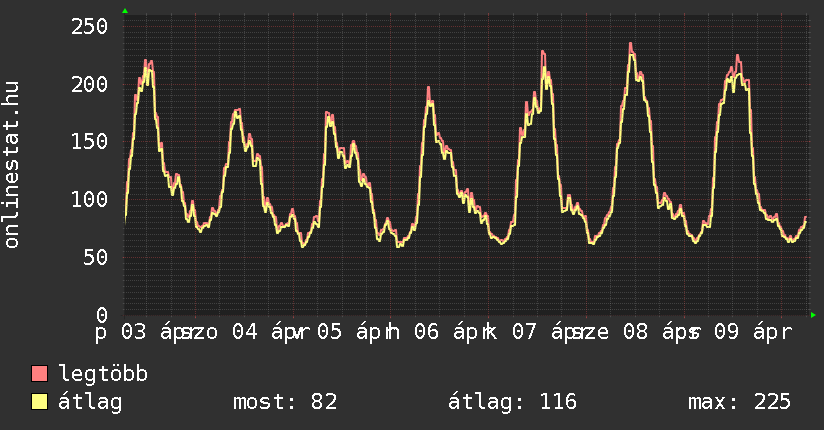The image size is (824, 430).
Task: Click the 'átlag: 116' average statistic
Action: point(513,402)
